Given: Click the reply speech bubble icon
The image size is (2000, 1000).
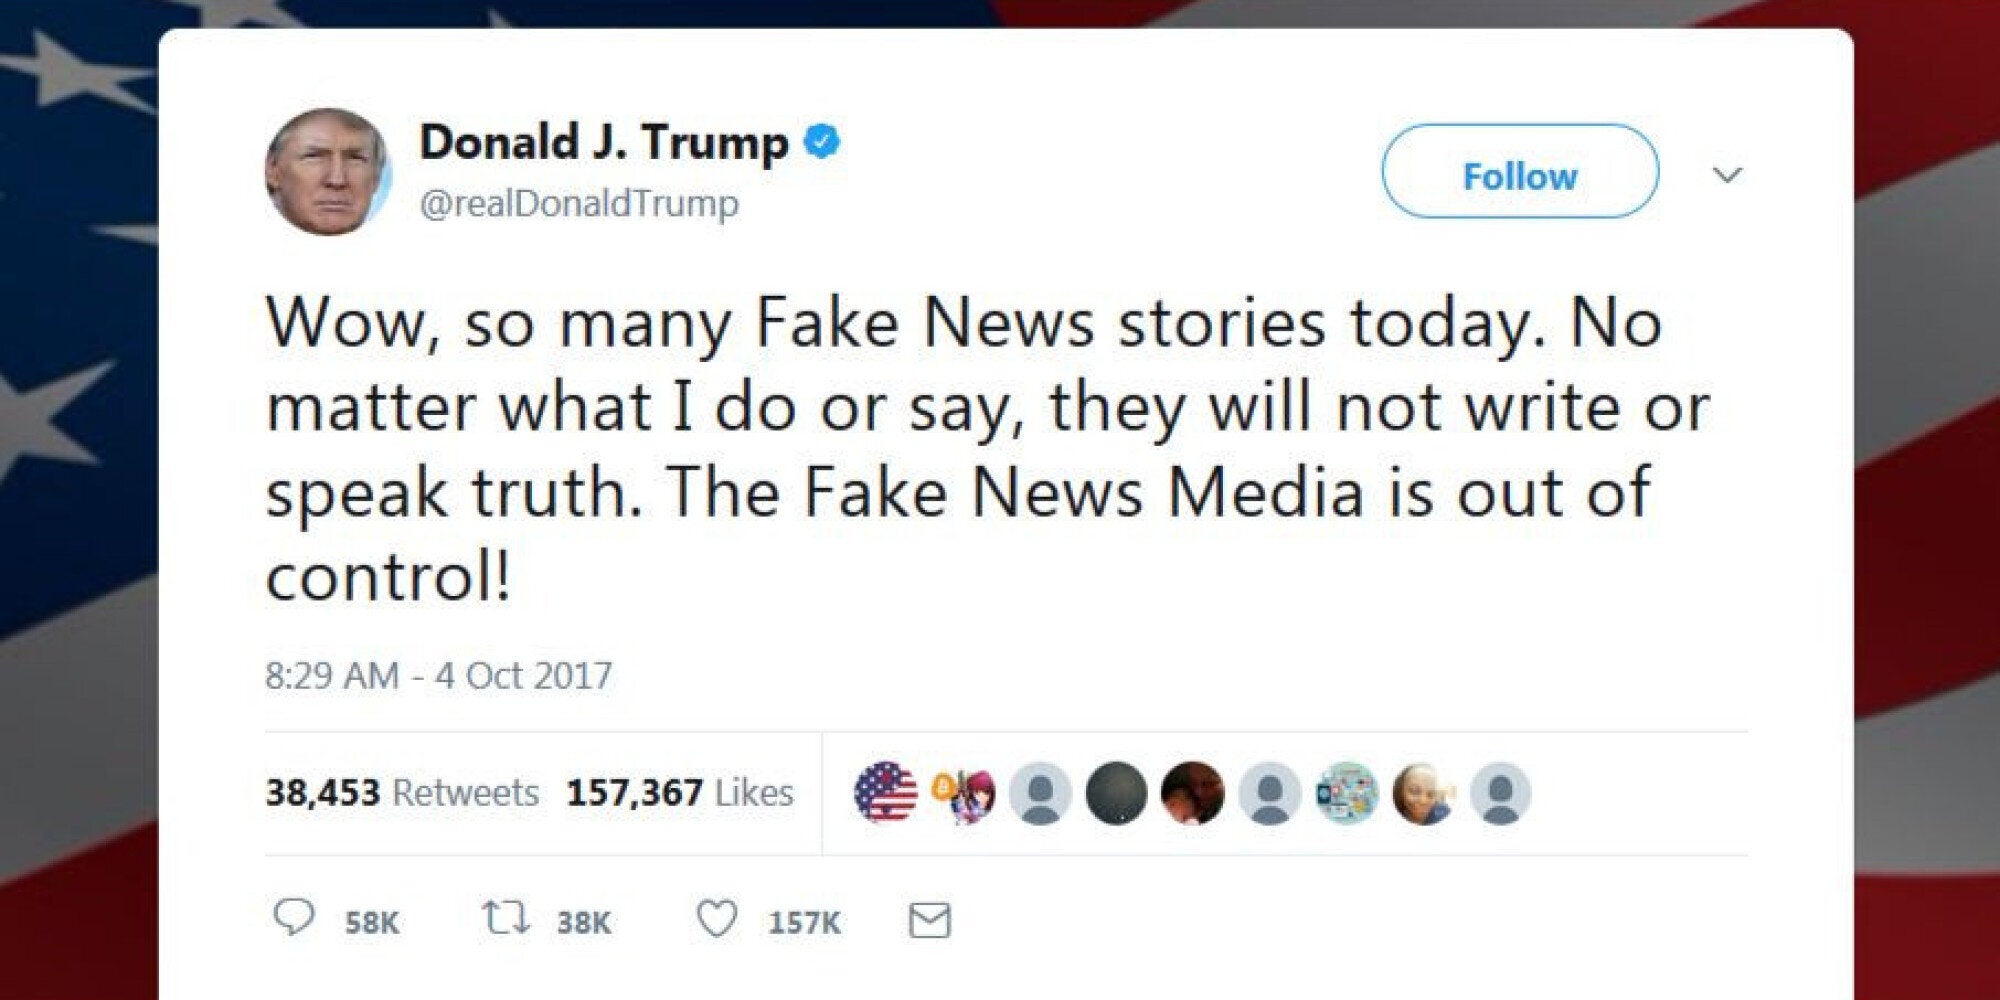Looking at the screenshot, I should click(x=293, y=919).
